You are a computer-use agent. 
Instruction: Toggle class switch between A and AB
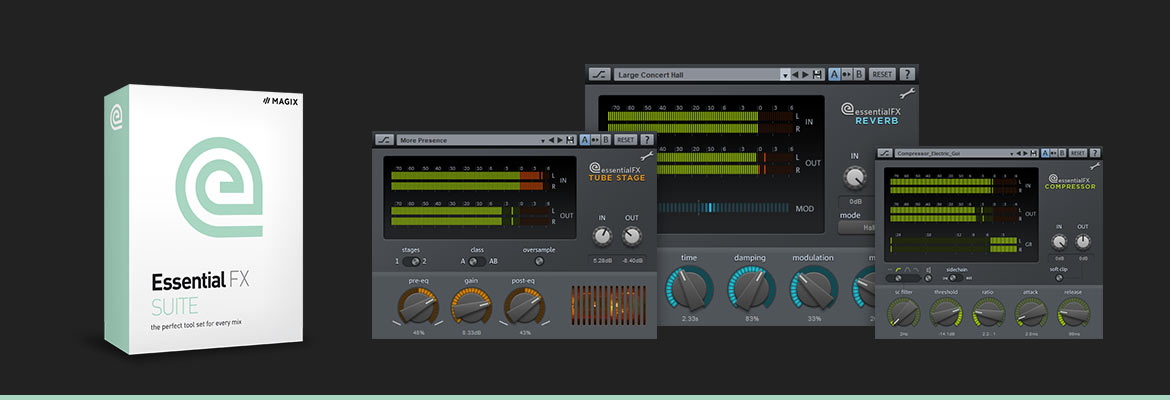point(478,261)
